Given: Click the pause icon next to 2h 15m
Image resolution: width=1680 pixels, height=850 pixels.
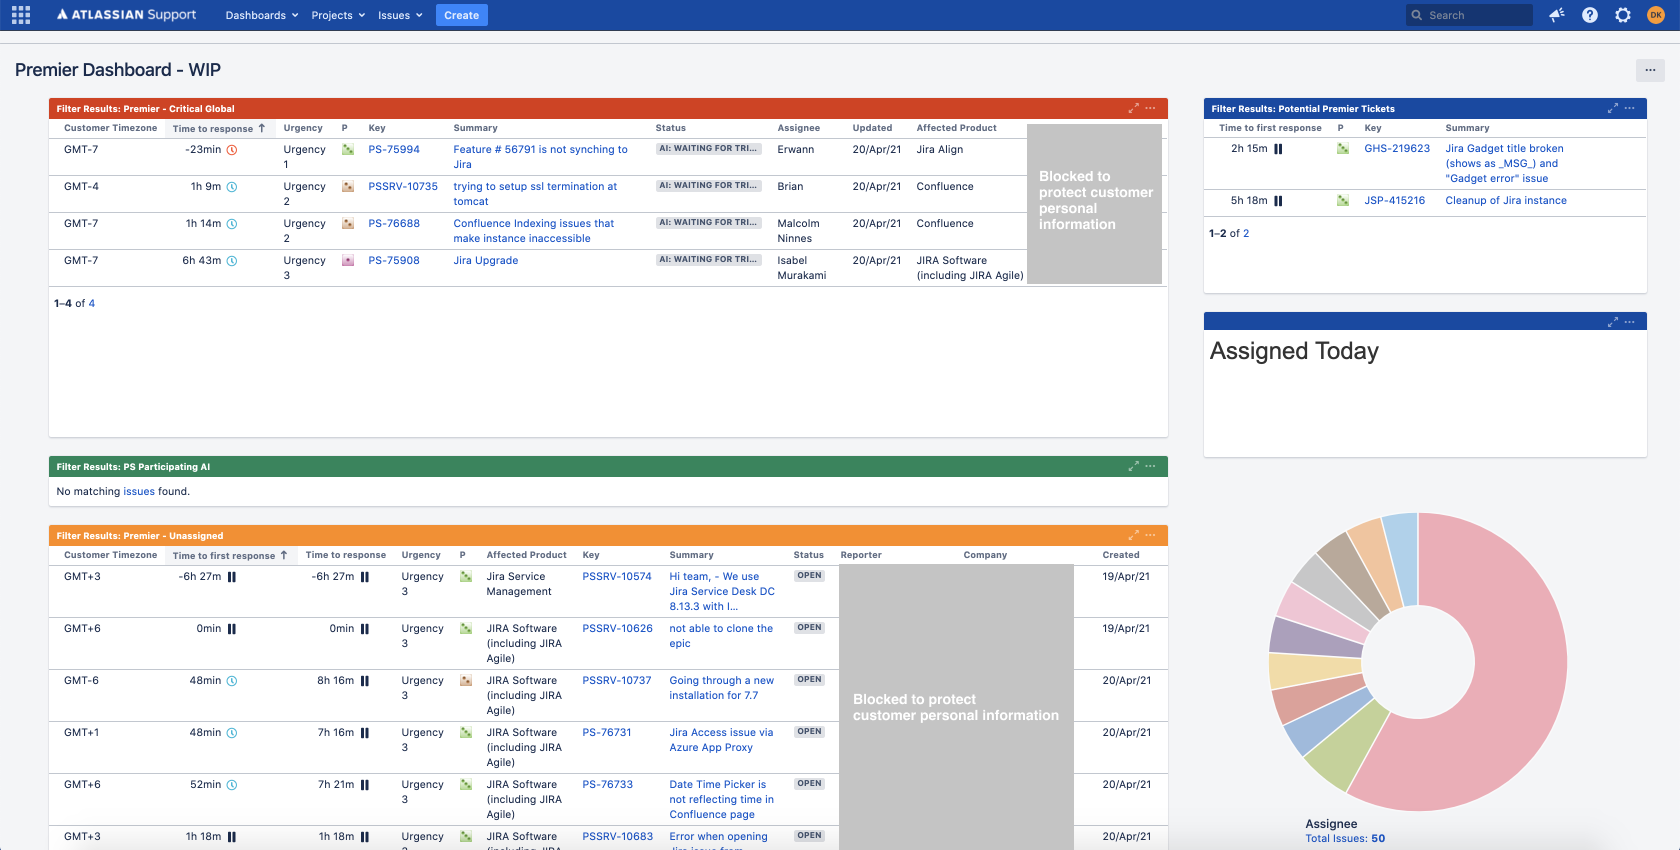Looking at the screenshot, I should point(1278,149).
